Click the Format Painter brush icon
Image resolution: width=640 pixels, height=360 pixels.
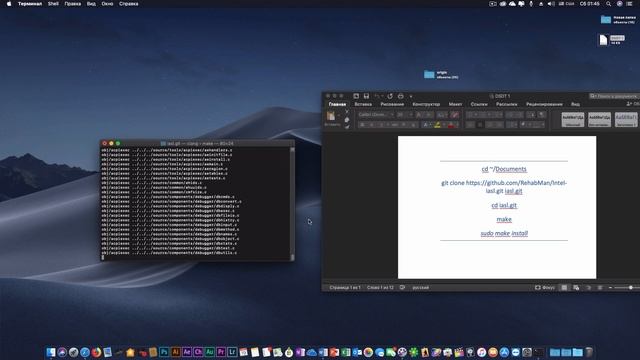pyautogui.click(x=347, y=127)
